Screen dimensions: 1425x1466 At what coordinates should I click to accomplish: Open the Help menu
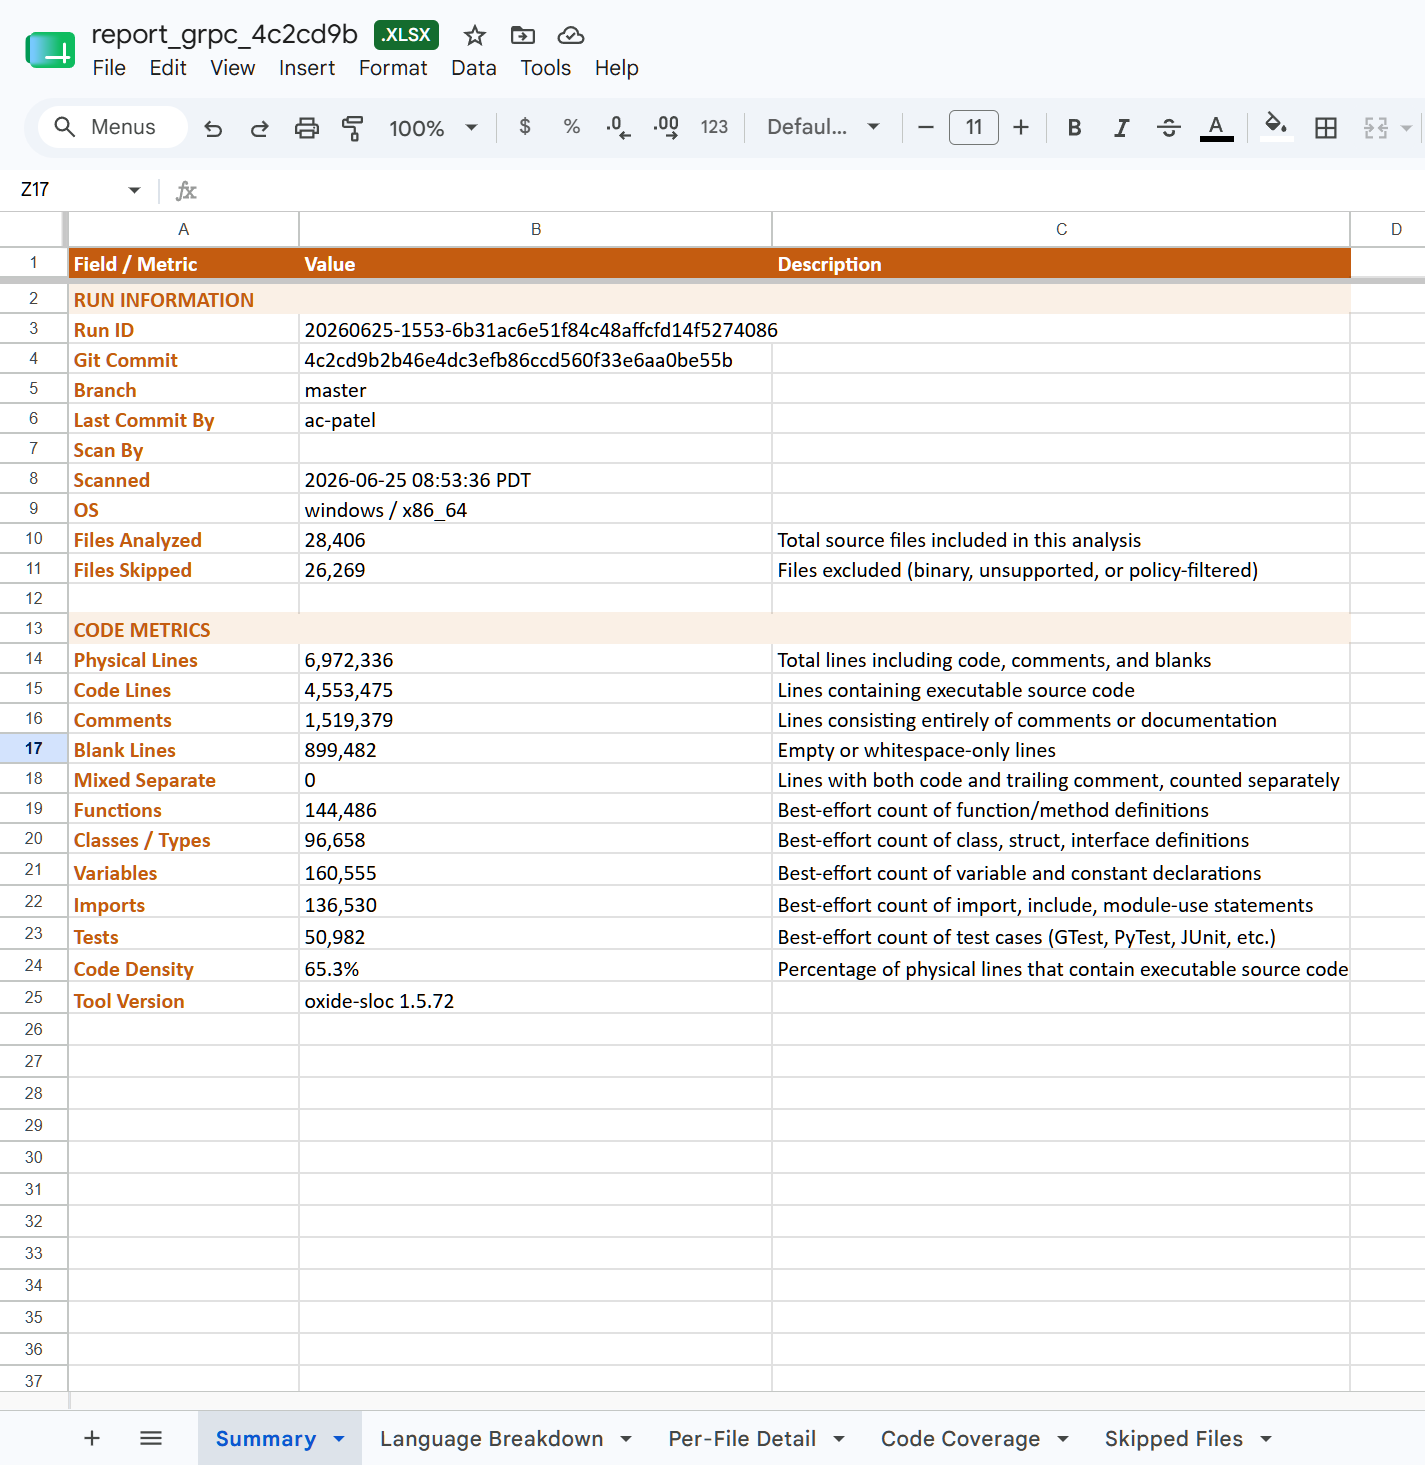[617, 68]
